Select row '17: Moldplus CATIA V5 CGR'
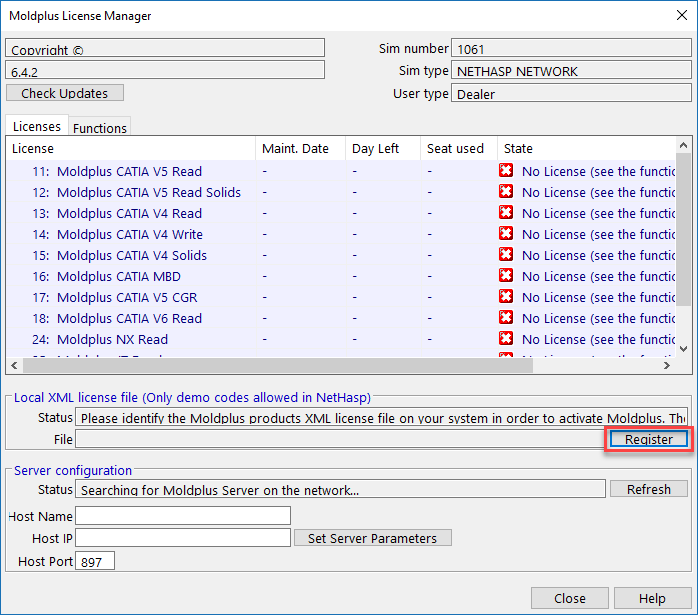Screen dimensions: 698x615 tap(341, 297)
